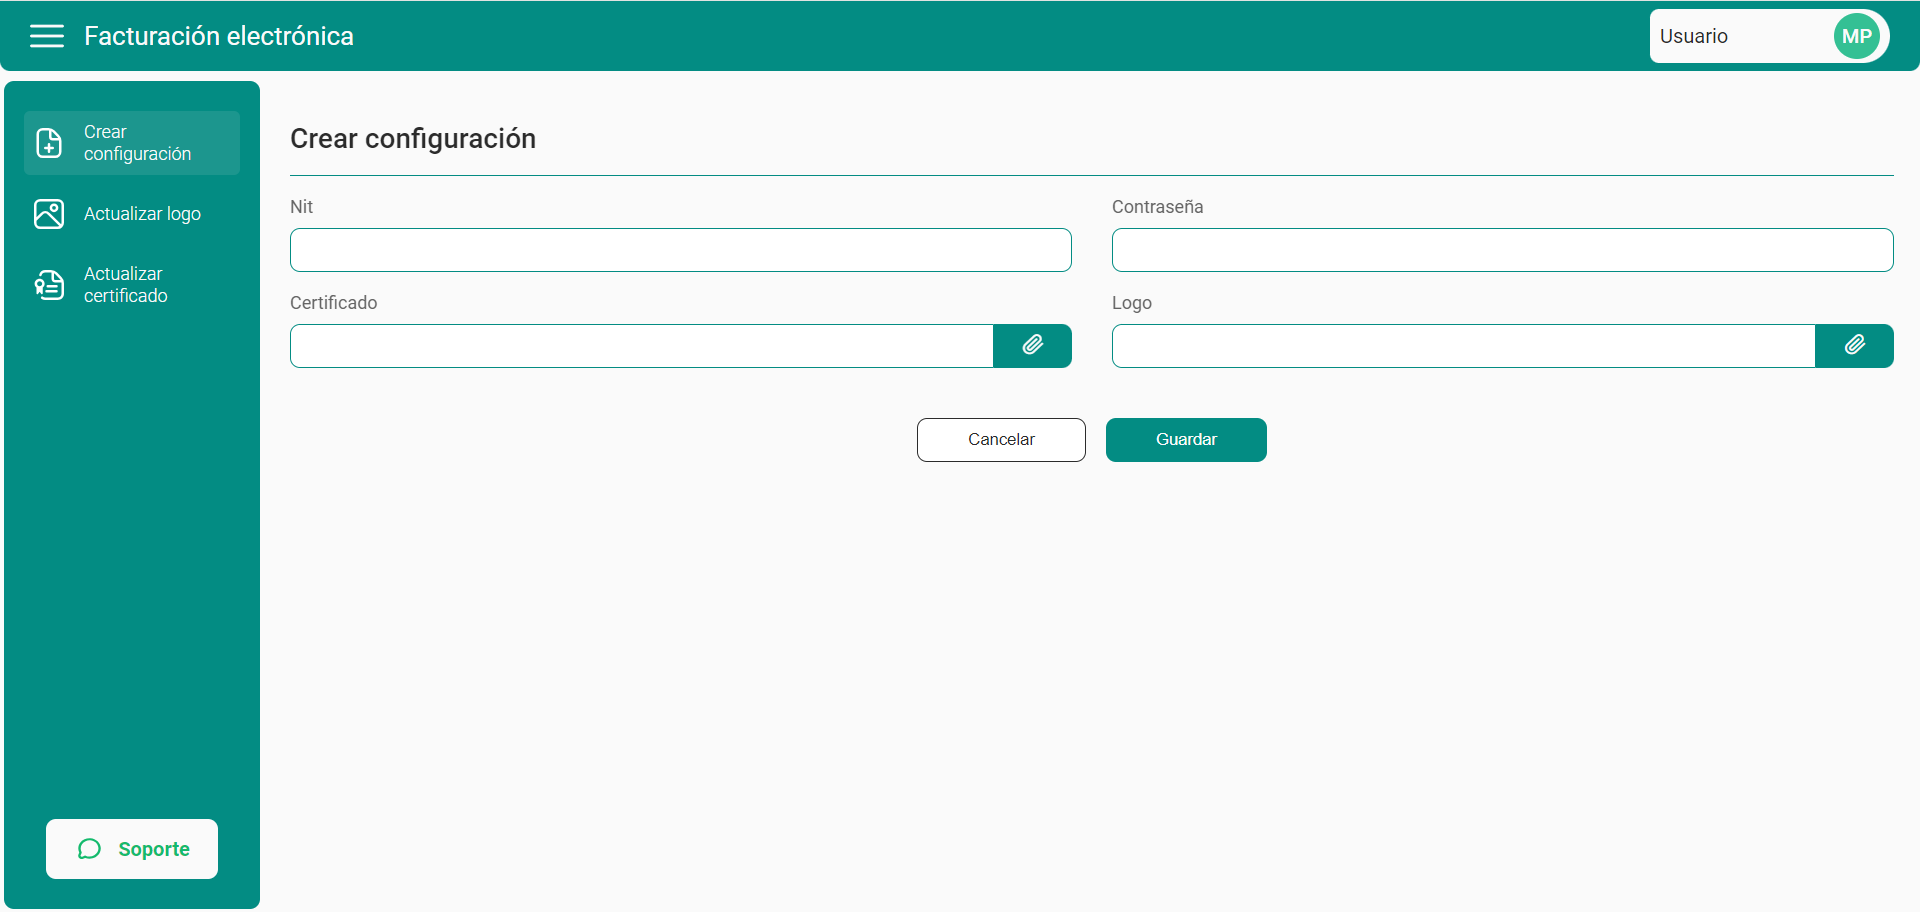The width and height of the screenshot is (1920, 912).
Task: Open the Usuario account dropdown
Action: click(x=1740, y=37)
